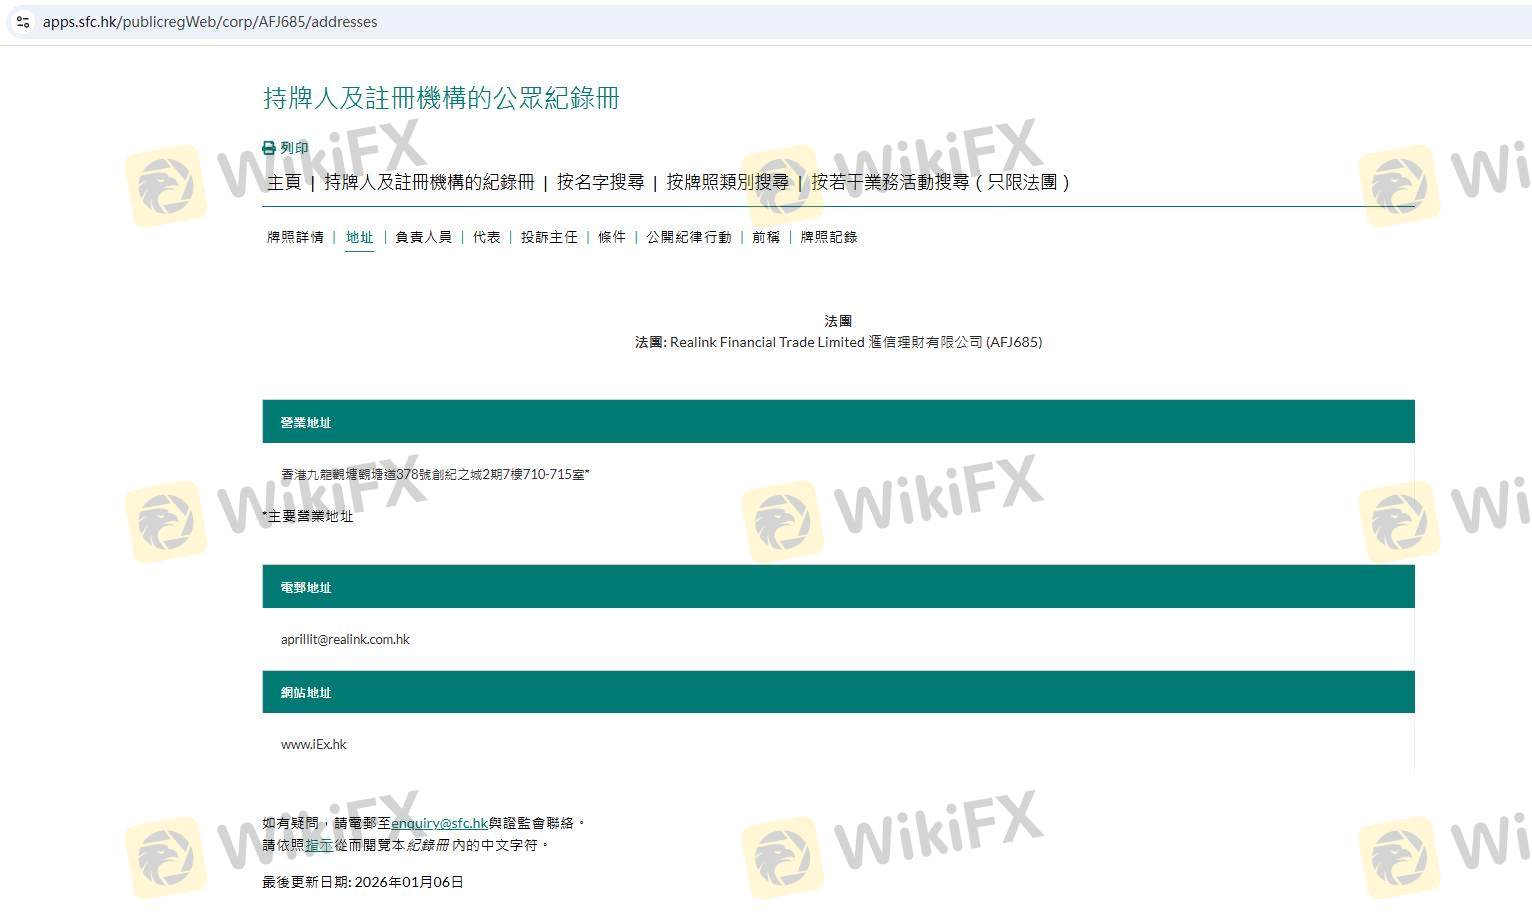Open the 負責人員 tab

coord(423,237)
